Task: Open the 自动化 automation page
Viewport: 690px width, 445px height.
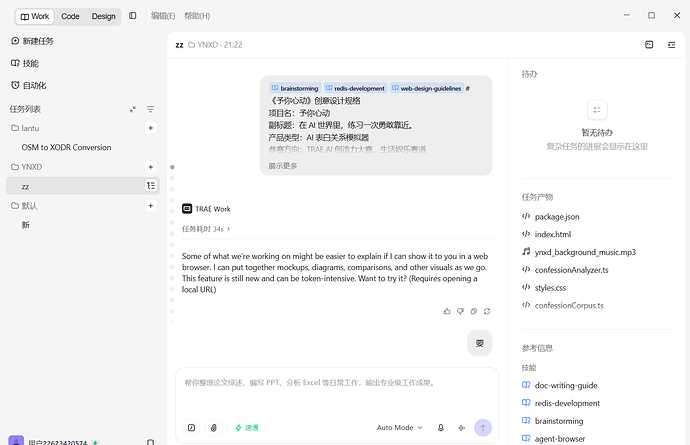Action: (x=29, y=85)
